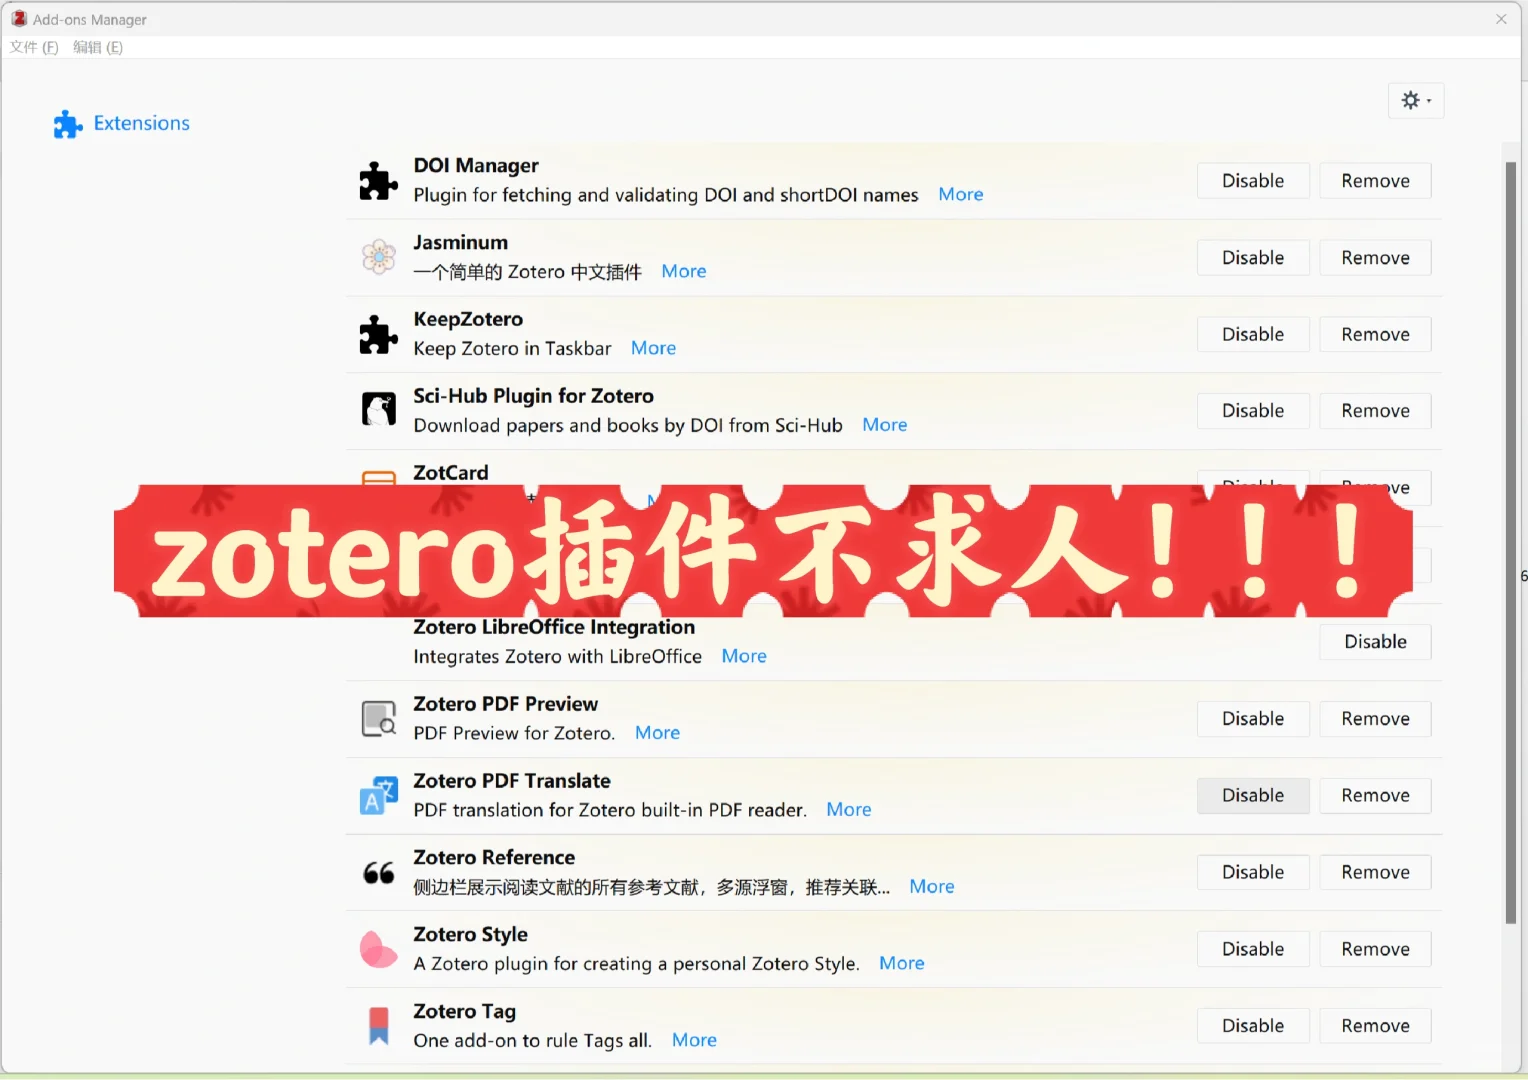Remove the Sci-Hub Plugin for Zotero
The height and width of the screenshot is (1080, 1528).
[x=1375, y=410]
